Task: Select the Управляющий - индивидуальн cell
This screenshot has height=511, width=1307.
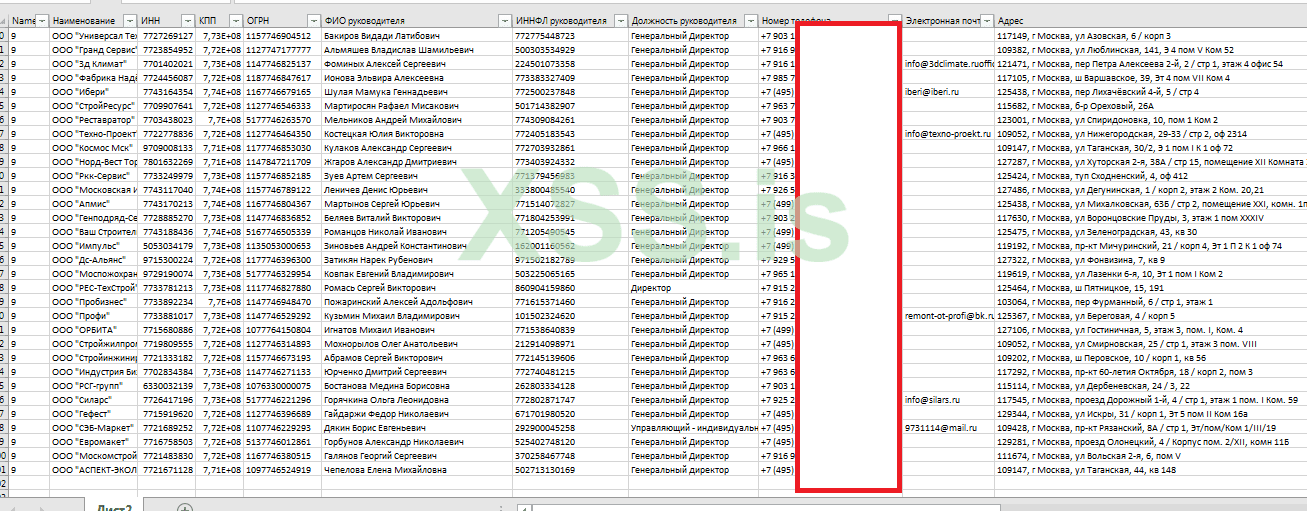Action: point(693,427)
